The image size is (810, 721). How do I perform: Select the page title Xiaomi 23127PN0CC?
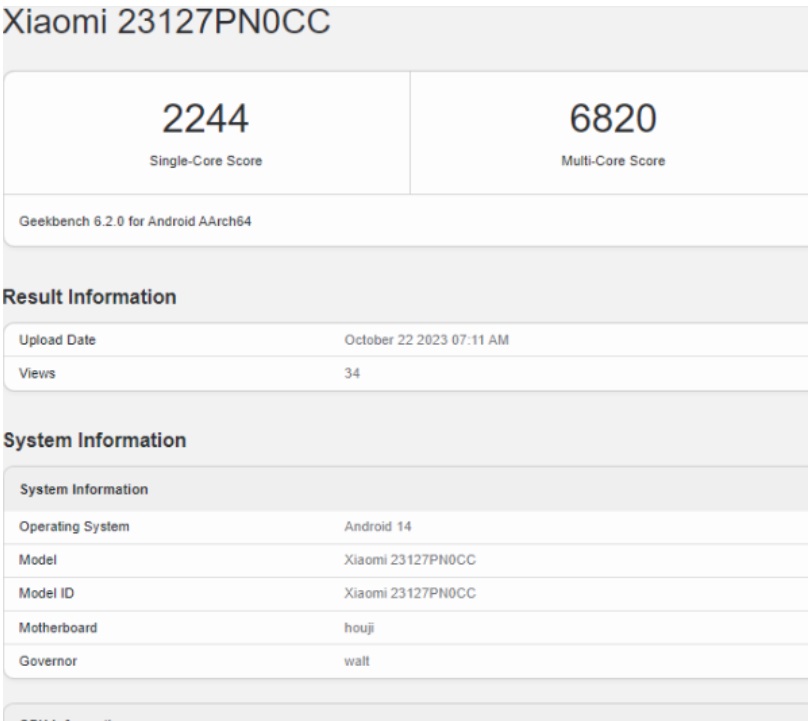point(166,22)
